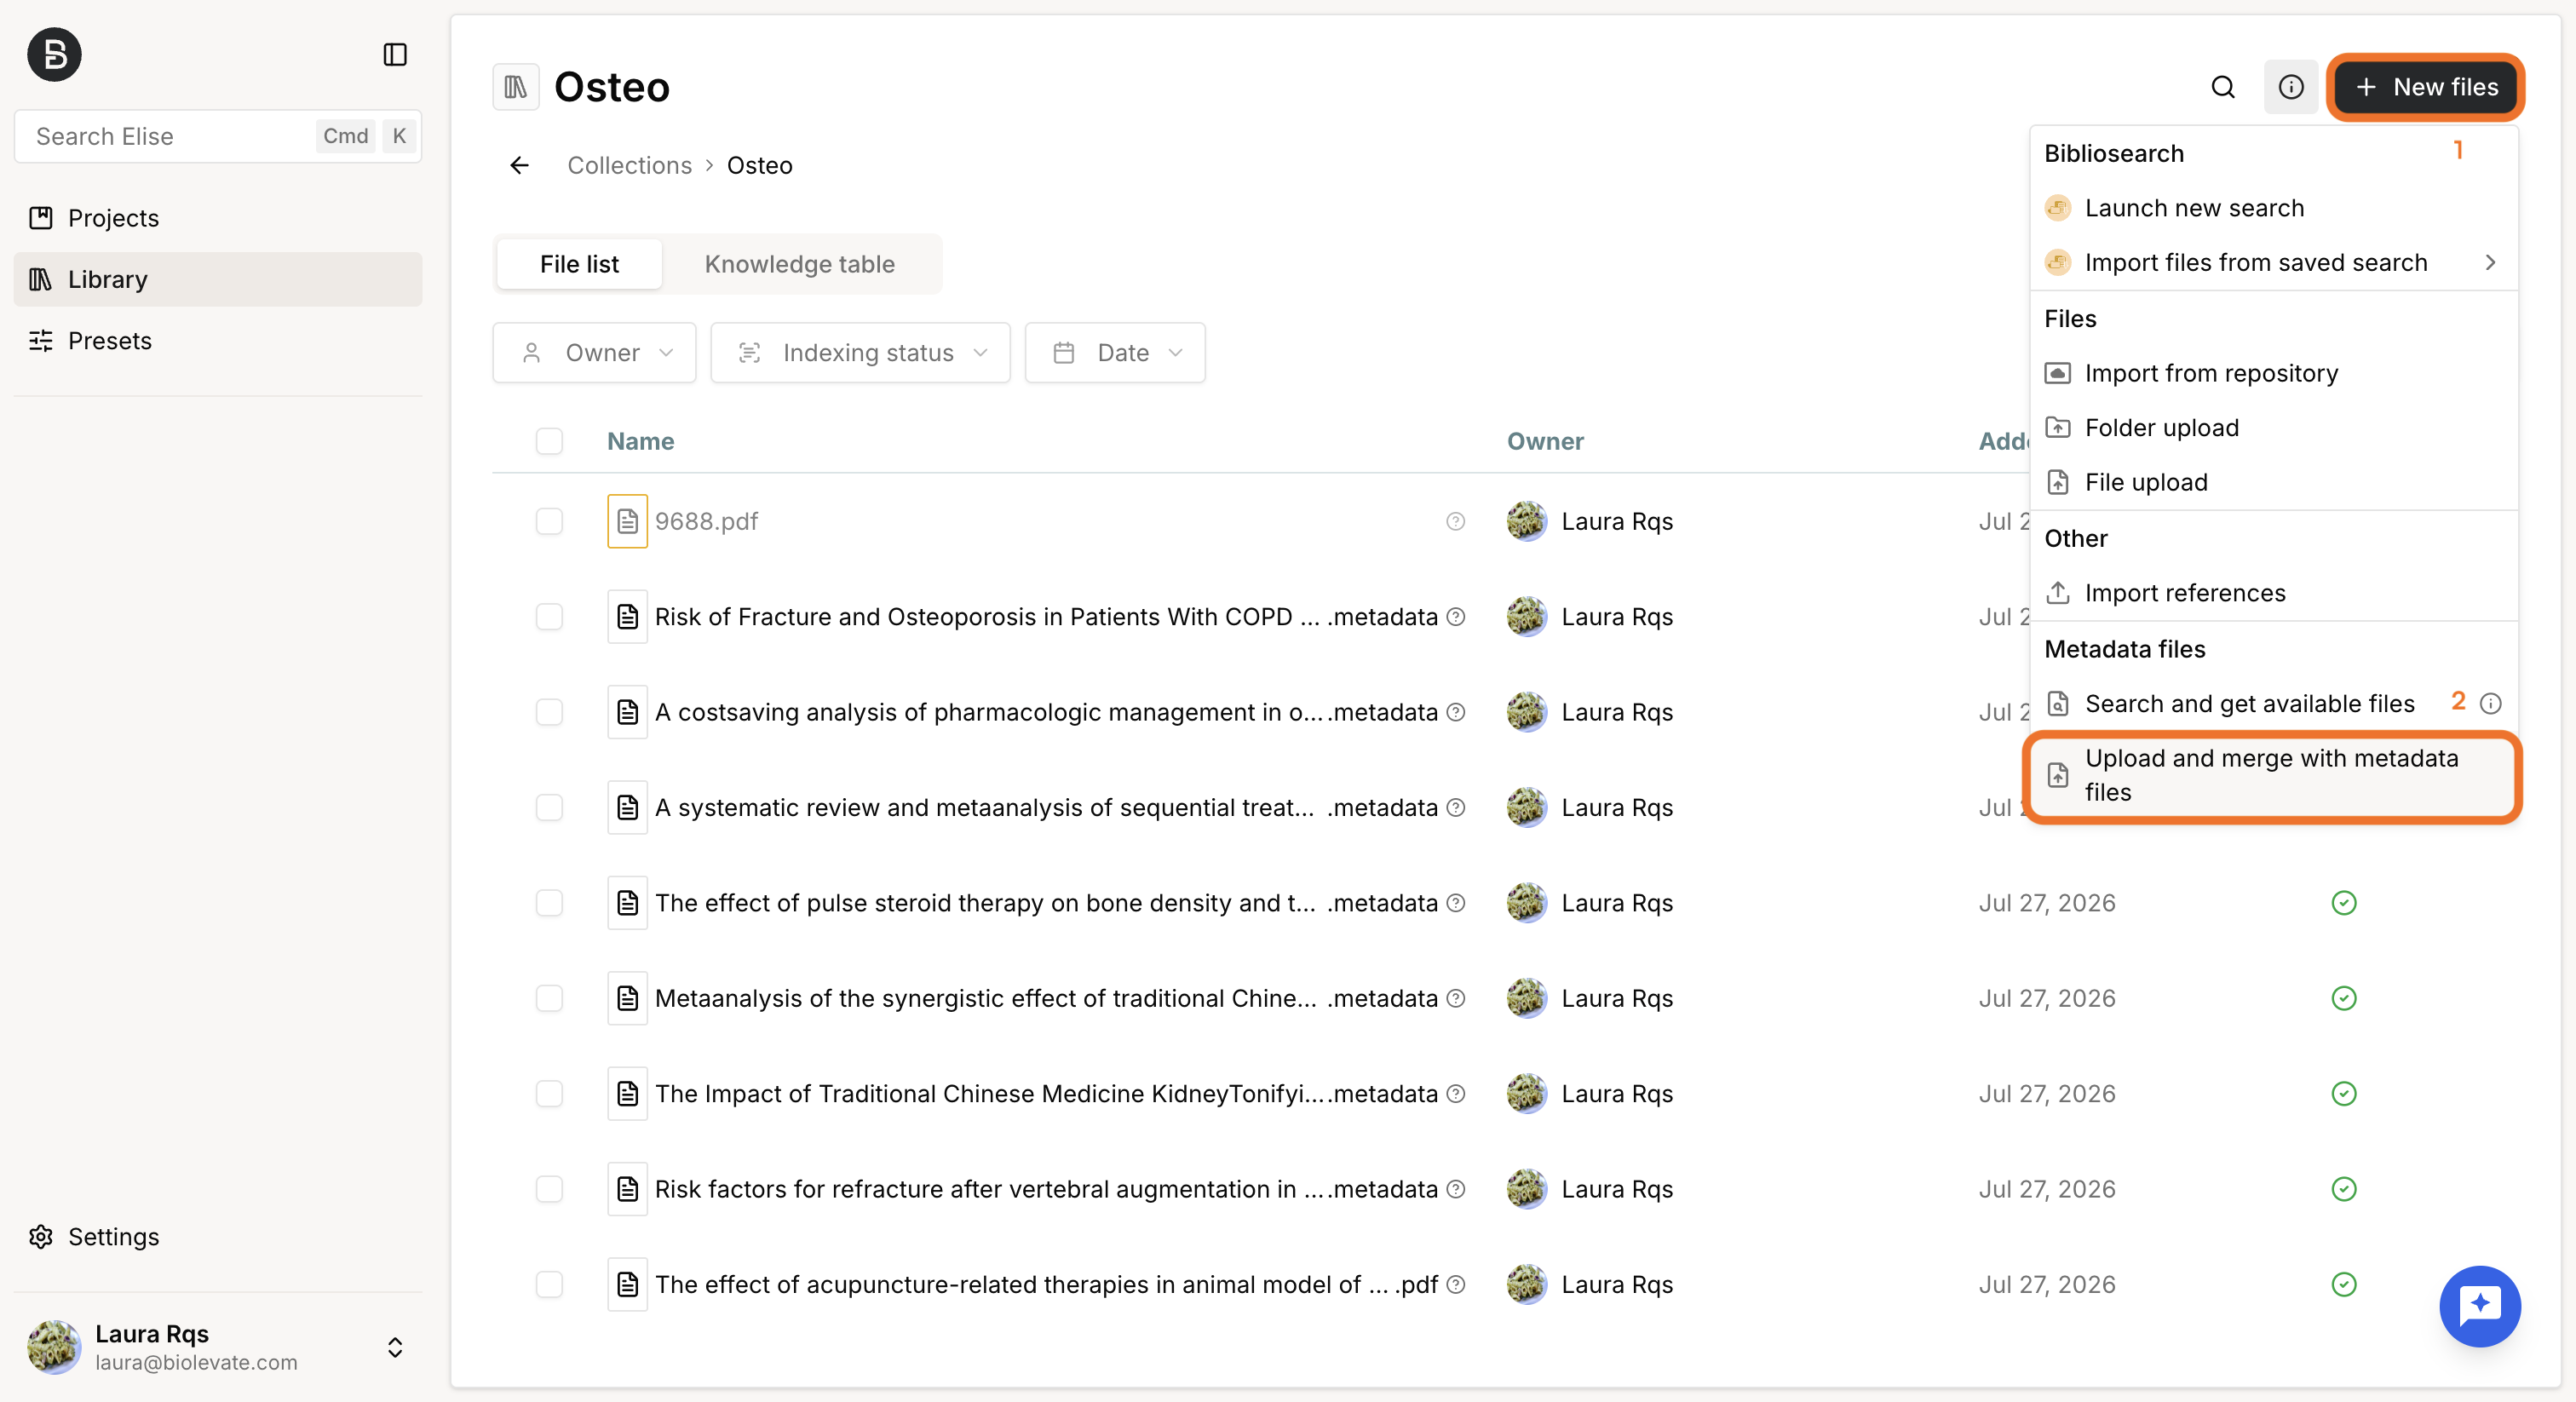Click the Biolevate logo icon
2576x1402 pixels.
coord(54,54)
